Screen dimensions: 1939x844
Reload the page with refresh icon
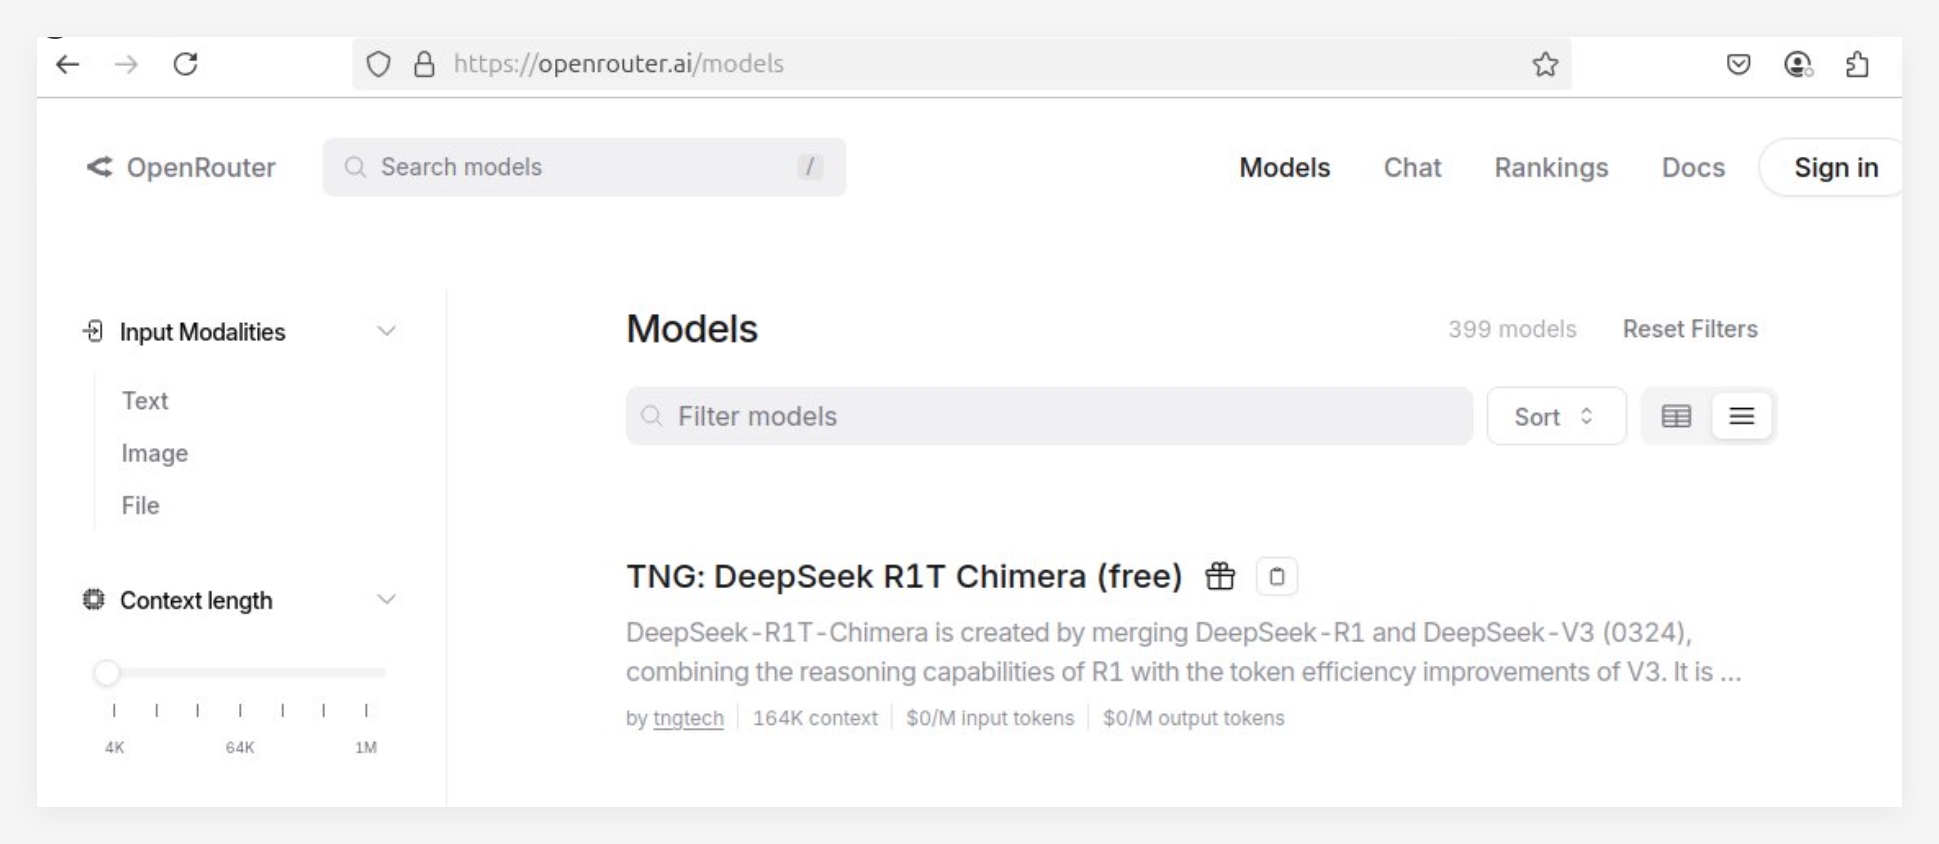tap(186, 65)
